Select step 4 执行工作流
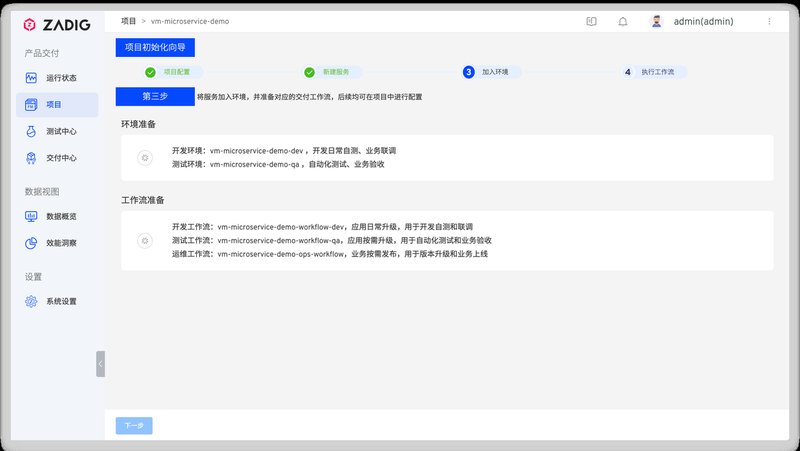800x451 pixels. 650,72
